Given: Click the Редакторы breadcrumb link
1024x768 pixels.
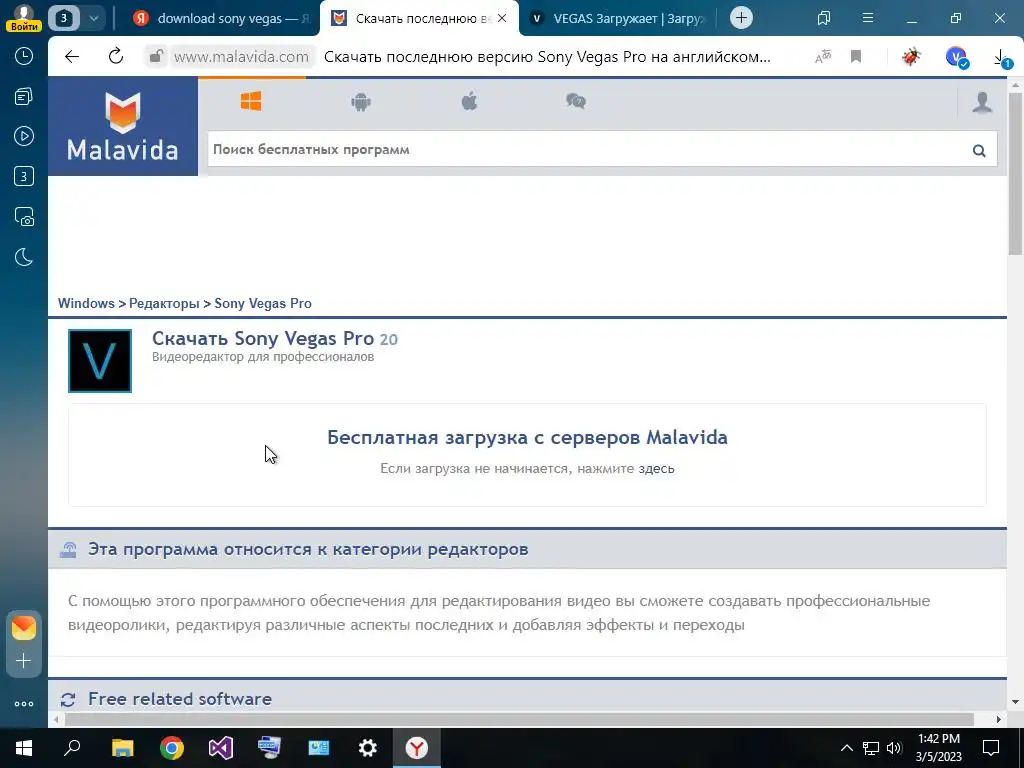Looking at the screenshot, I should click(164, 303).
